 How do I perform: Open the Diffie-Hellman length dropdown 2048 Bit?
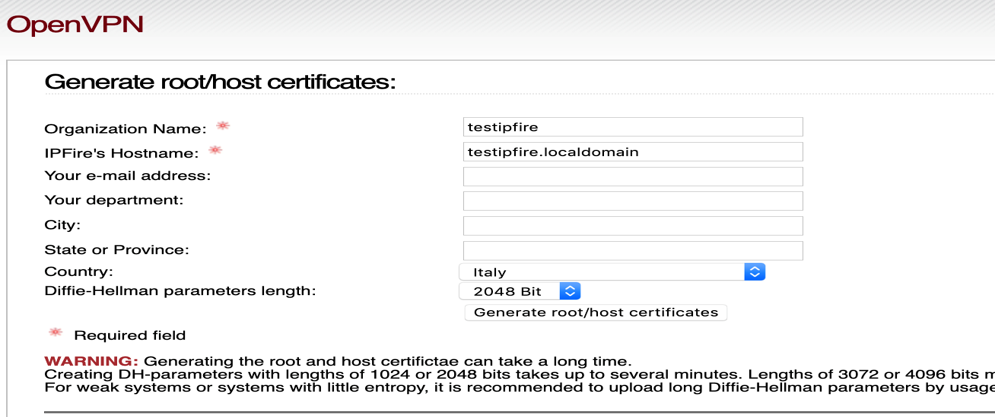pyautogui.click(x=520, y=291)
